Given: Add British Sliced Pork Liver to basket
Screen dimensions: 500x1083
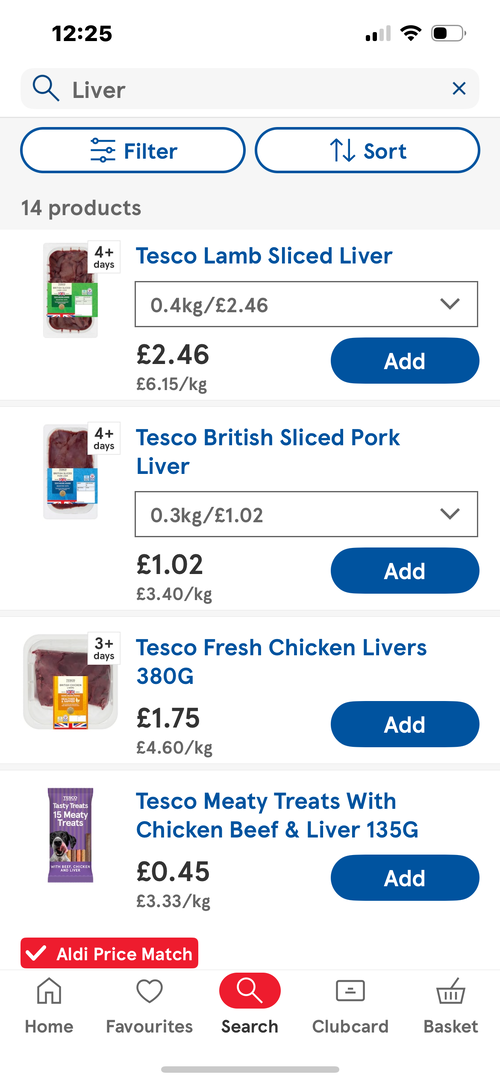Looking at the screenshot, I should [x=405, y=571].
